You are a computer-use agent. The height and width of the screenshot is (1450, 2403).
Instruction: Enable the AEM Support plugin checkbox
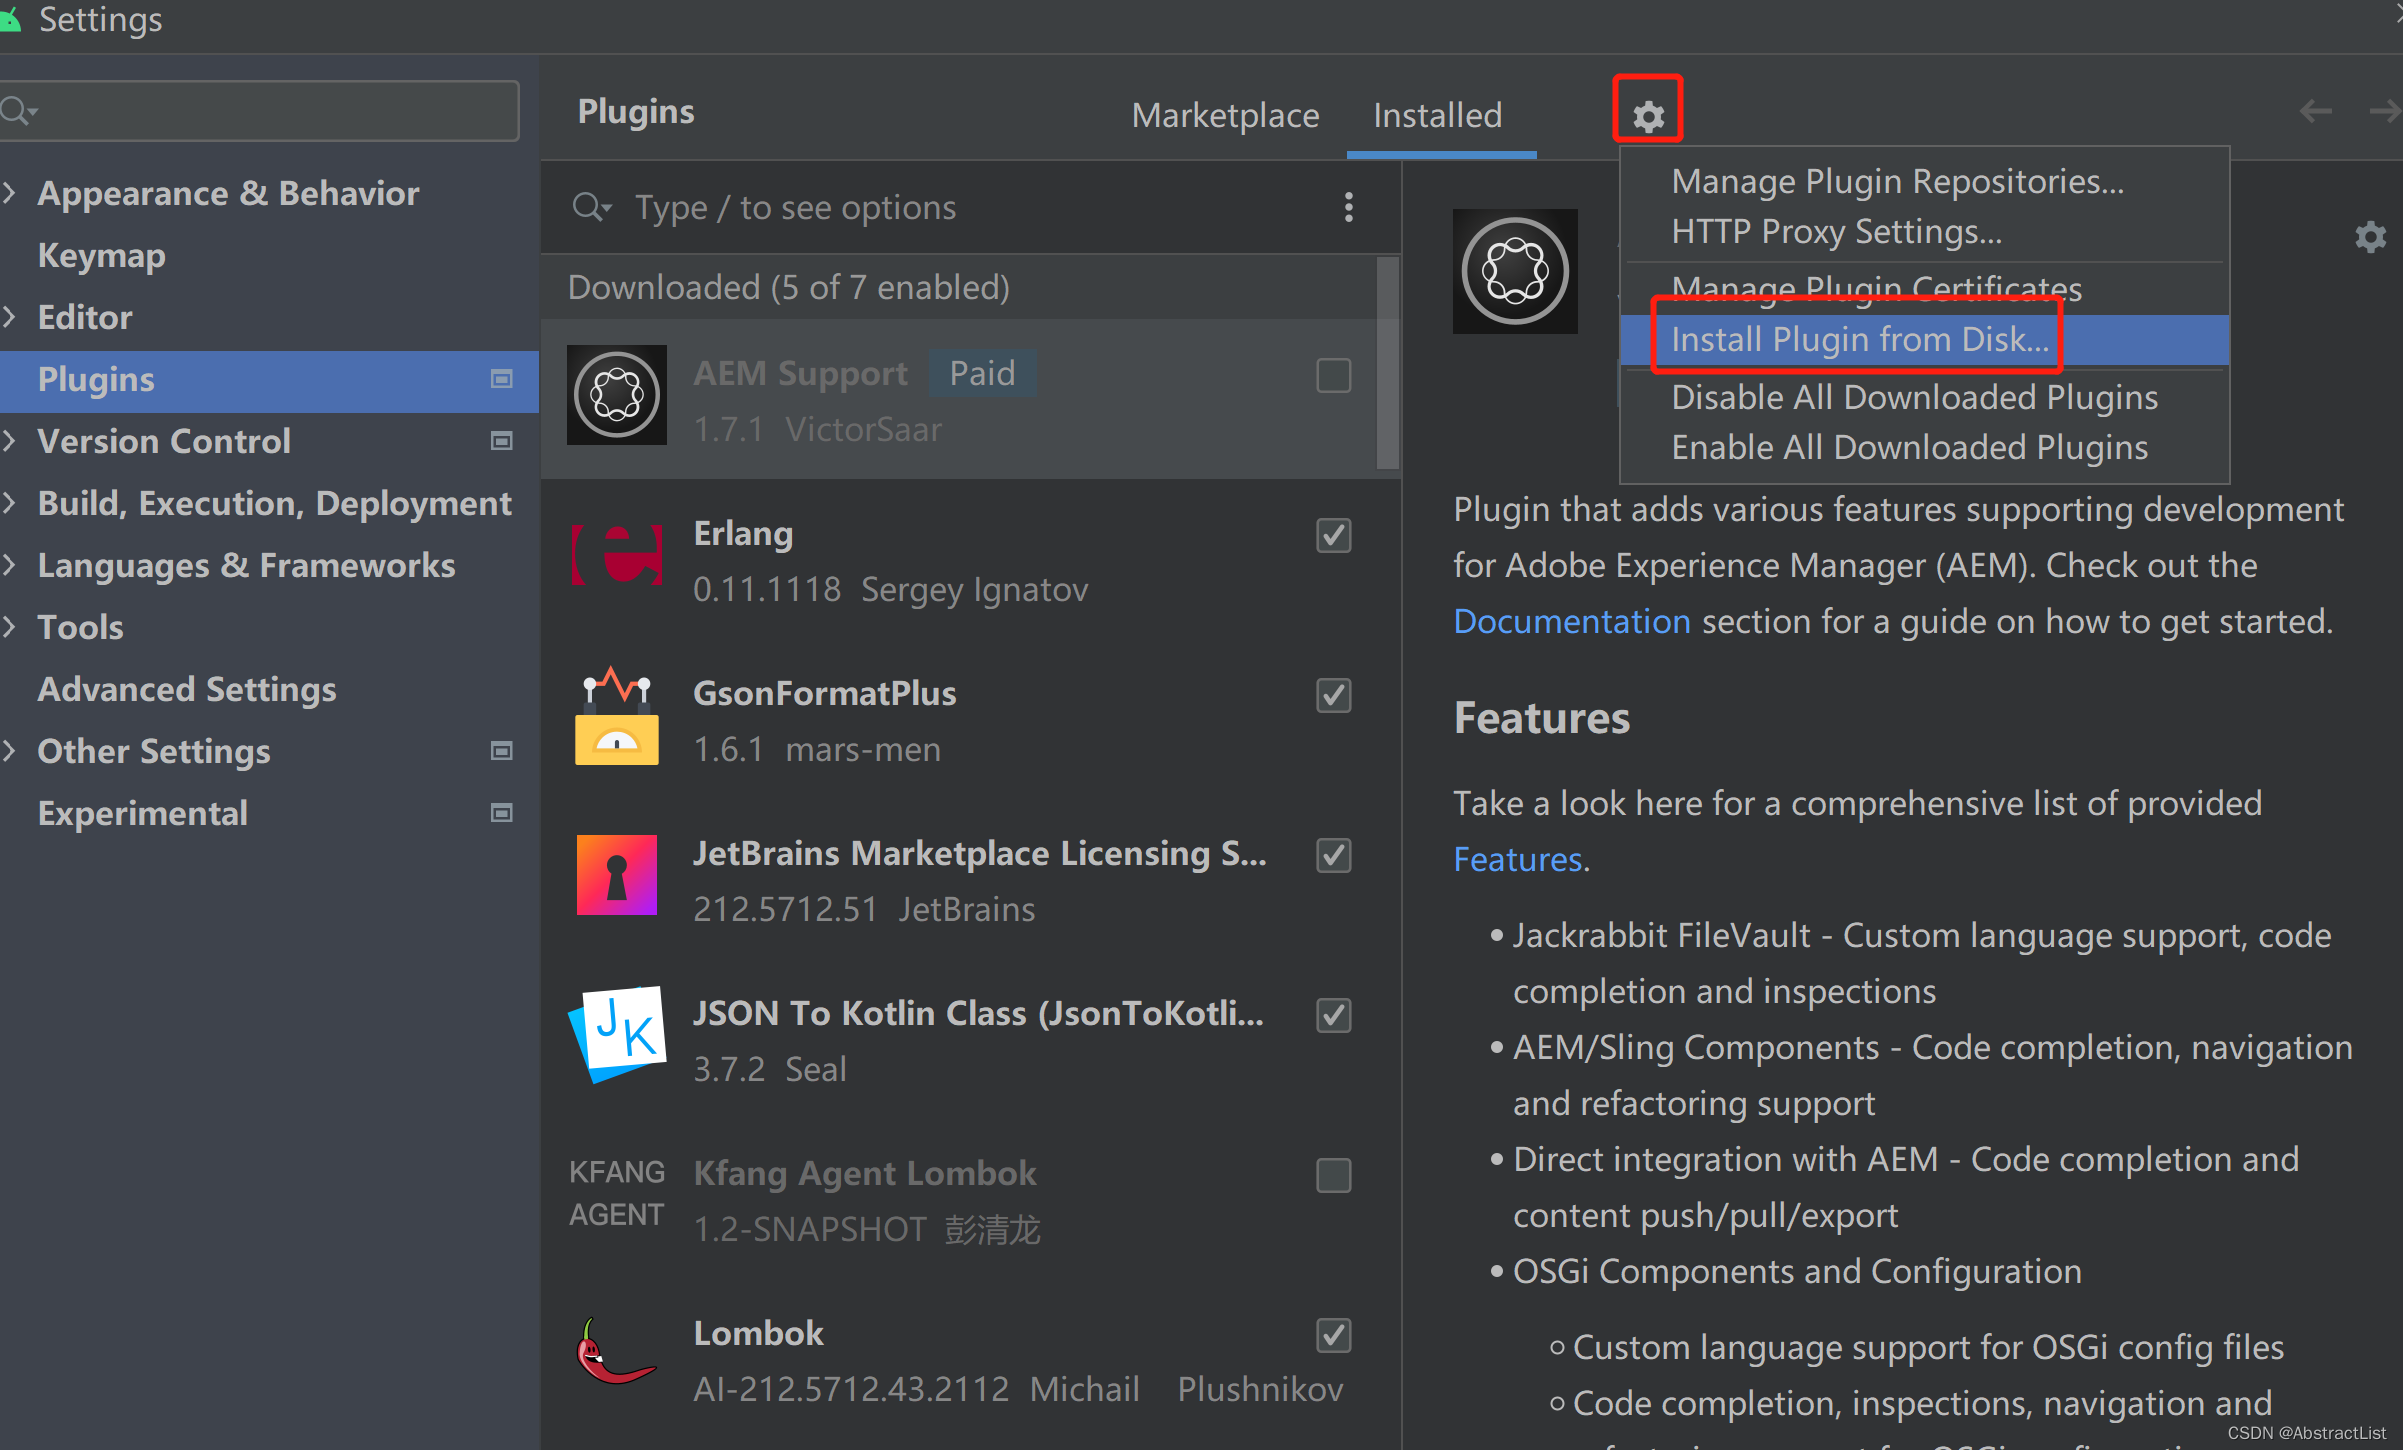pos(1333,376)
